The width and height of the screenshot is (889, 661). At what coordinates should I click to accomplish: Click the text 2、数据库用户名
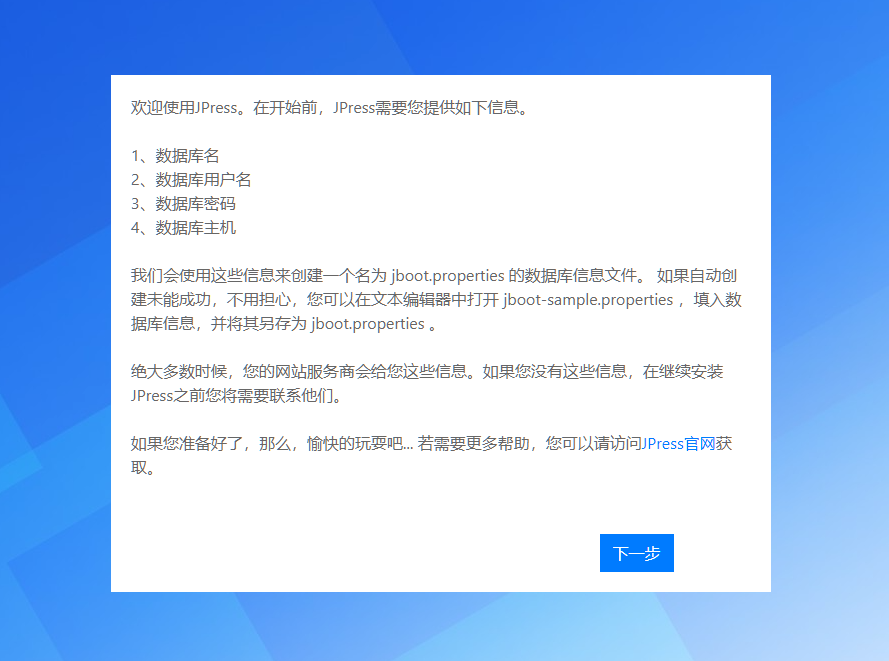click(190, 180)
